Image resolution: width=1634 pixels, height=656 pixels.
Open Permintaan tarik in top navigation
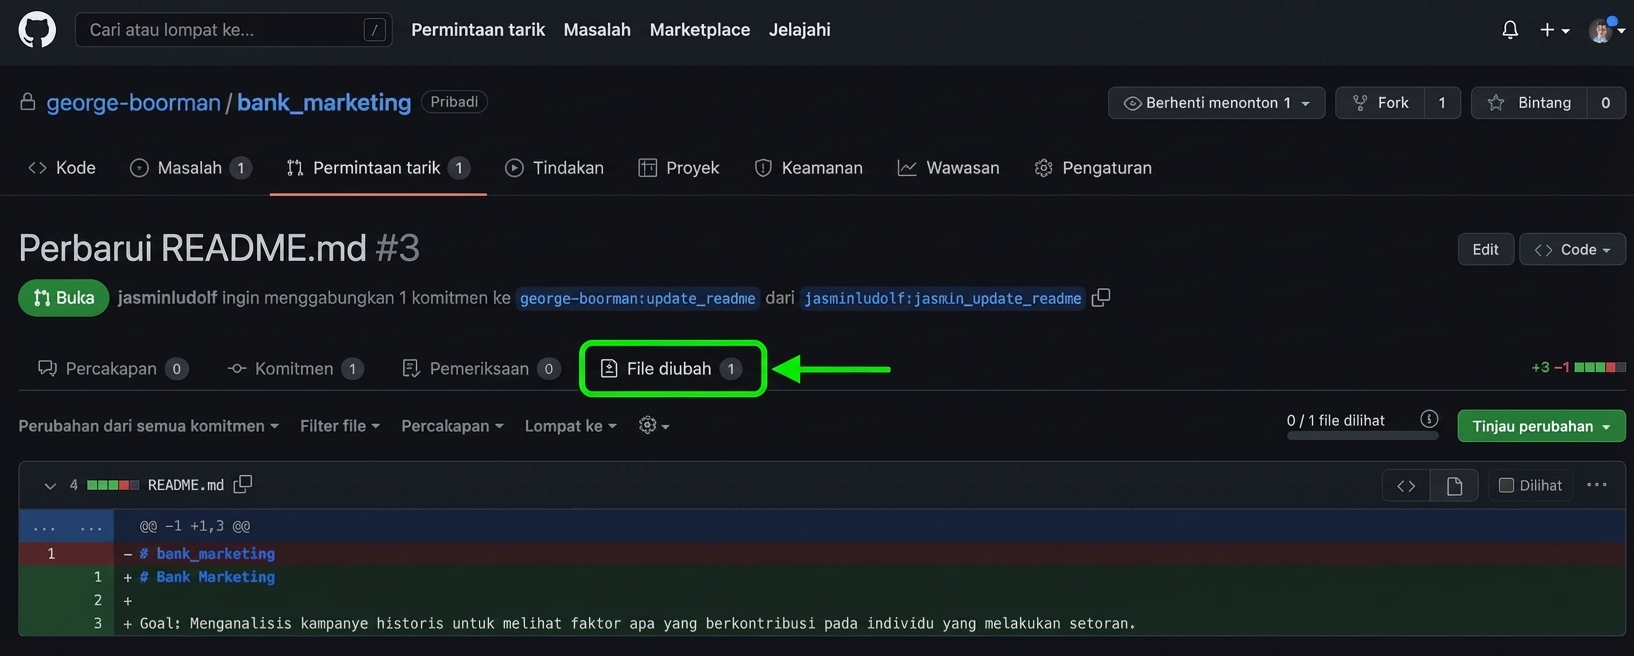click(x=478, y=30)
